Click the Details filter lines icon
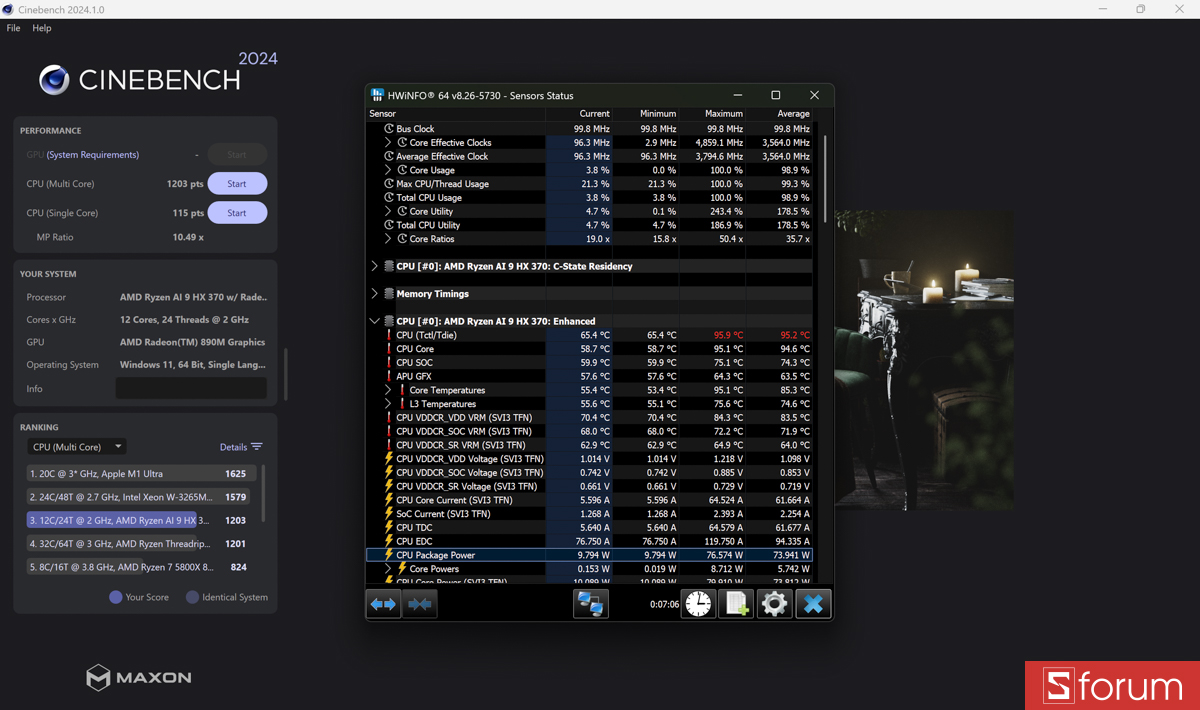 tap(257, 447)
